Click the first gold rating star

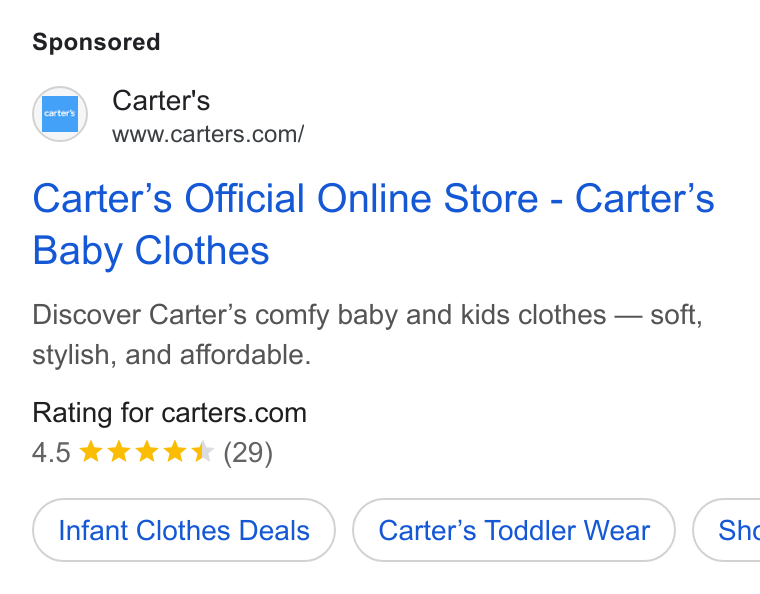[91, 452]
